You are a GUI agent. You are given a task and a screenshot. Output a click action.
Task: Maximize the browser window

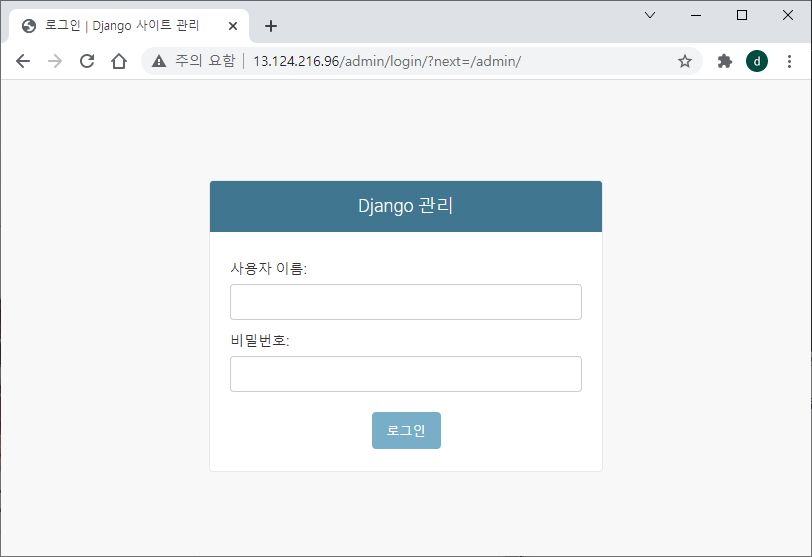click(x=742, y=15)
